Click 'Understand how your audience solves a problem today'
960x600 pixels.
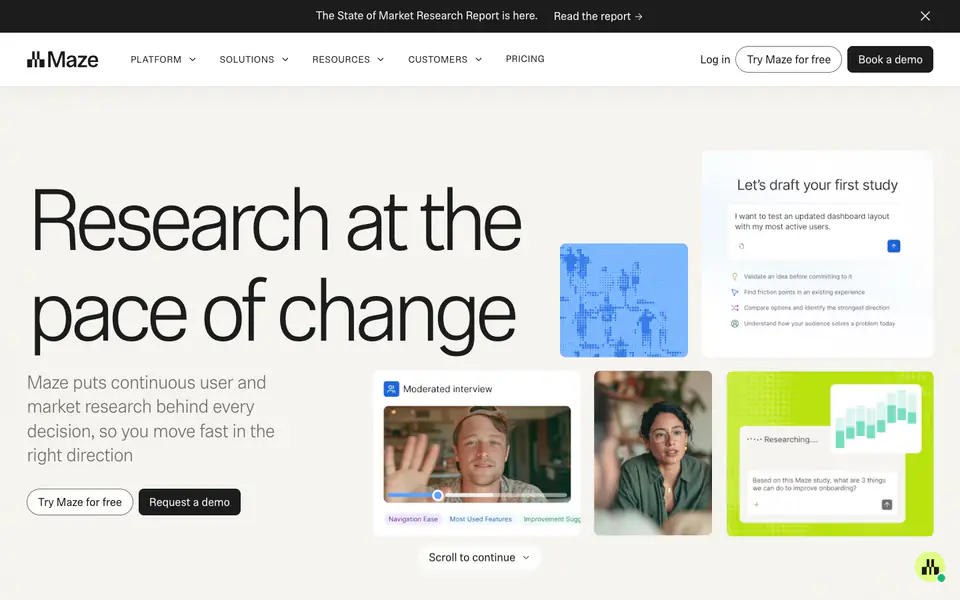tap(819, 323)
